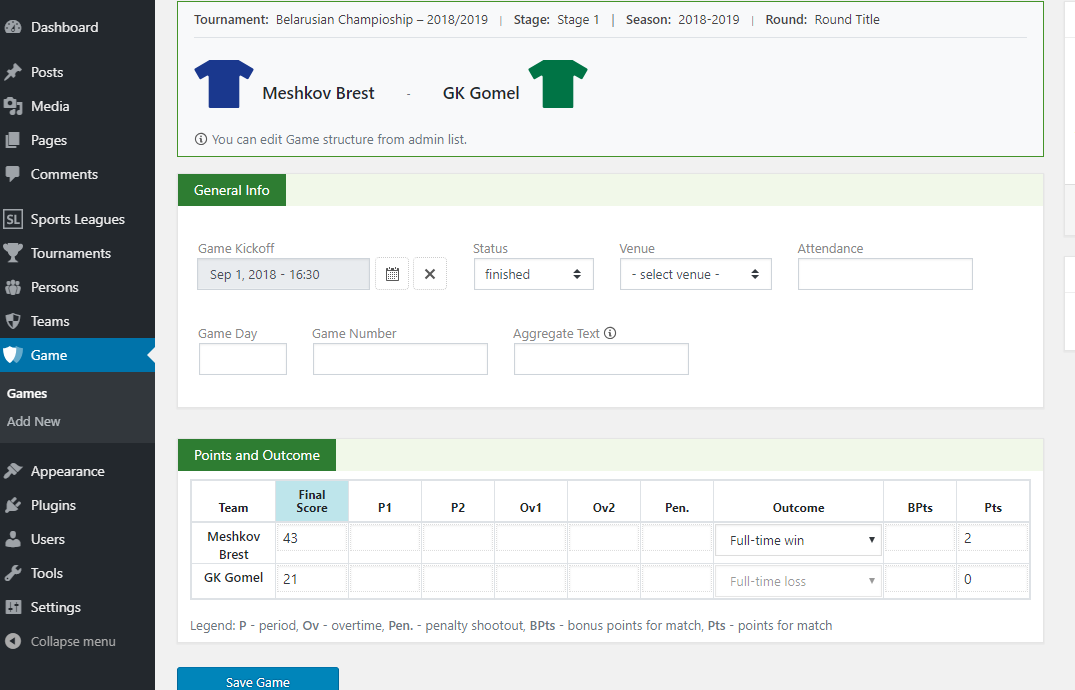Open Sports Leagues from sidebar

click(x=77, y=219)
